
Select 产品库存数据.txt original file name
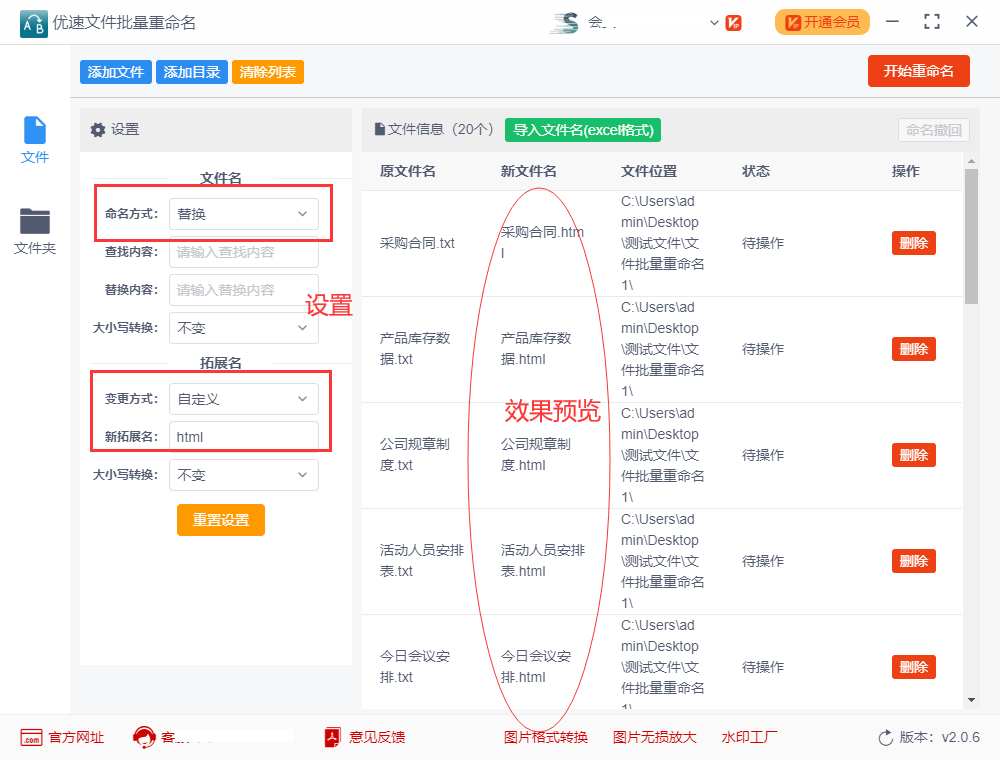coord(415,349)
